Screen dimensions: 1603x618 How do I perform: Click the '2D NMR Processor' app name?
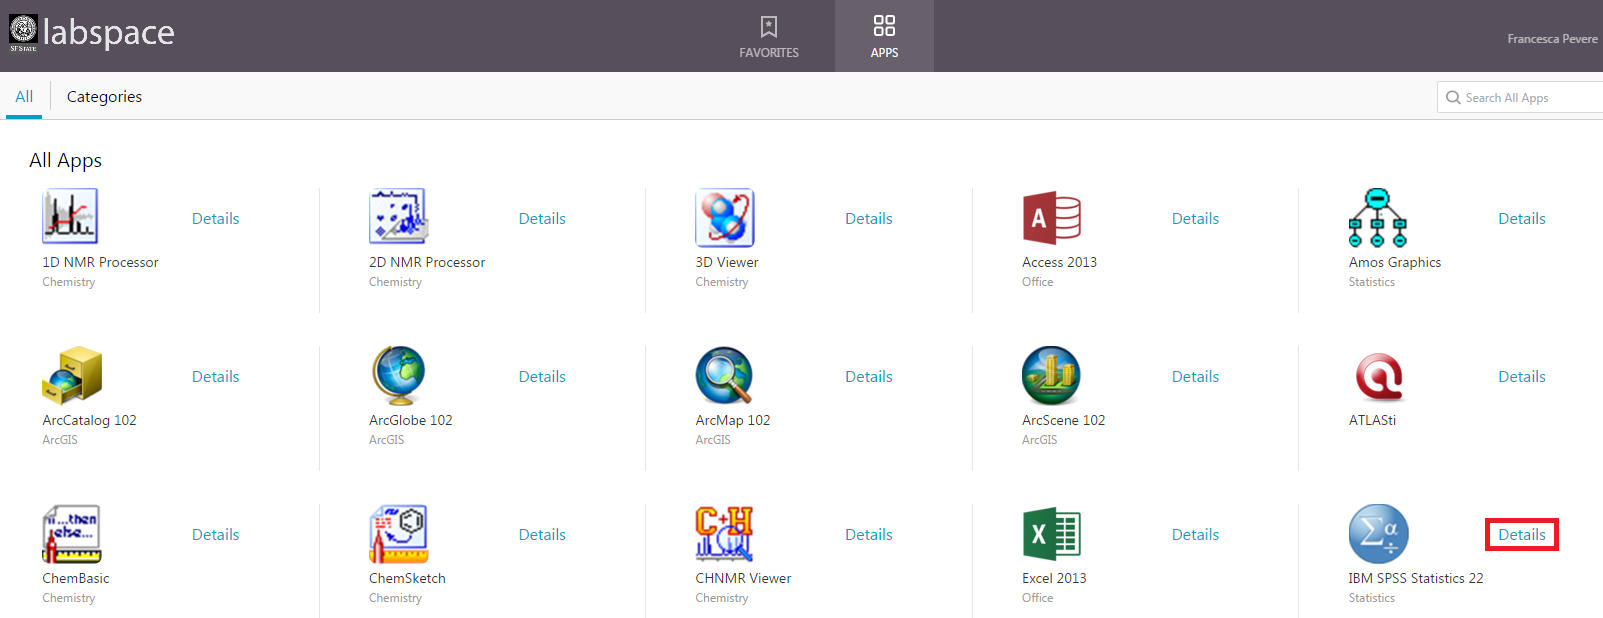point(427,262)
